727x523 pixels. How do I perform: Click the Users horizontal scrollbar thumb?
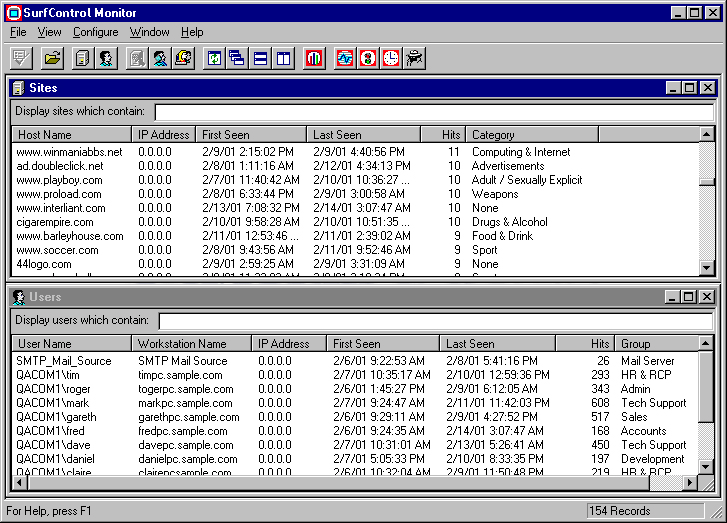pyautogui.click(x=338, y=483)
